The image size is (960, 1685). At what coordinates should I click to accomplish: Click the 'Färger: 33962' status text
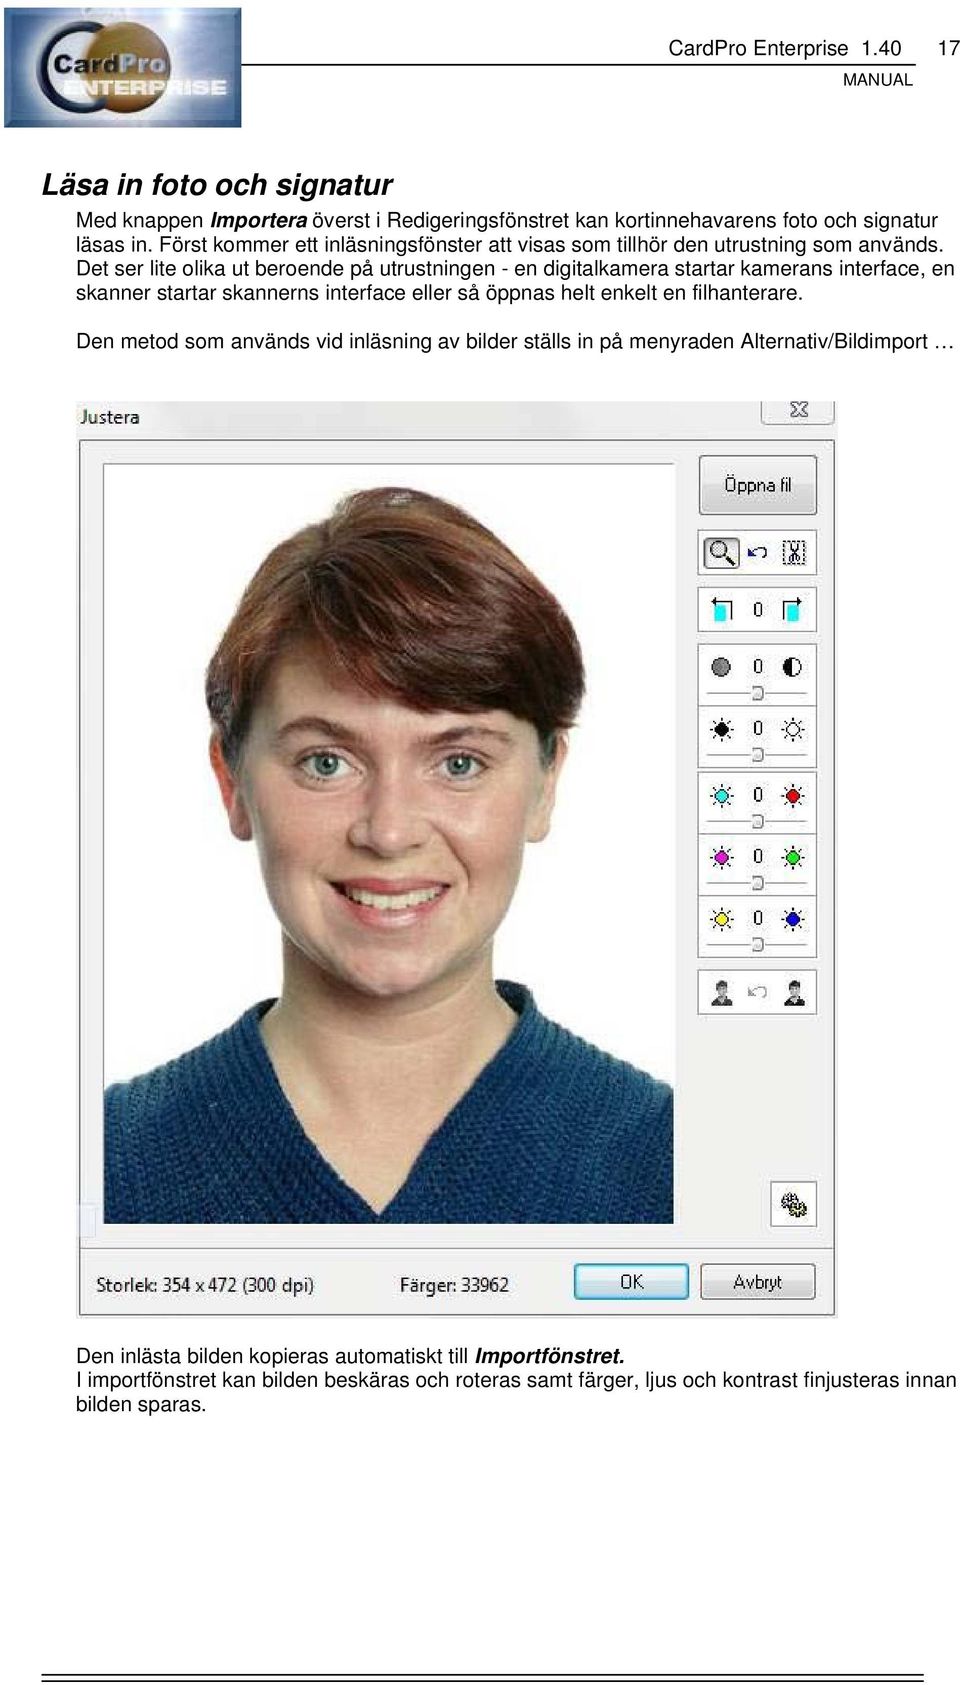454,1285
